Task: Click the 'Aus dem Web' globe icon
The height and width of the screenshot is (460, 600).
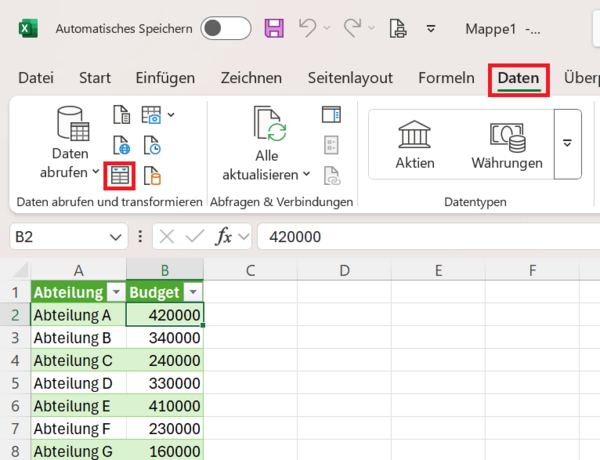Action: click(x=120, y=145)
